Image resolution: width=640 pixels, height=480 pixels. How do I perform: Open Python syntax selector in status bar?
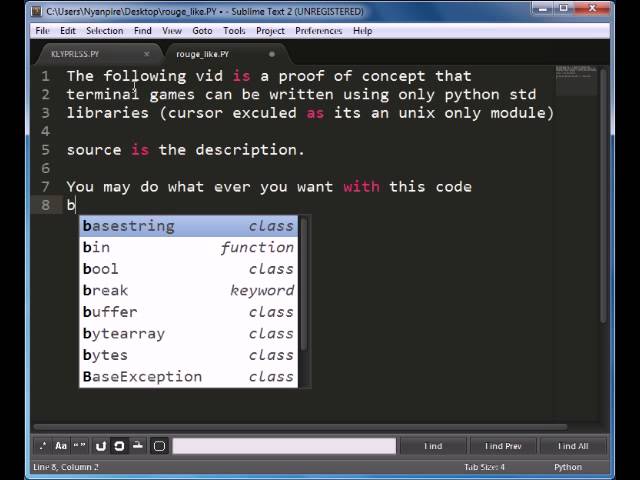pyautogui.click(x=568, y=467)
